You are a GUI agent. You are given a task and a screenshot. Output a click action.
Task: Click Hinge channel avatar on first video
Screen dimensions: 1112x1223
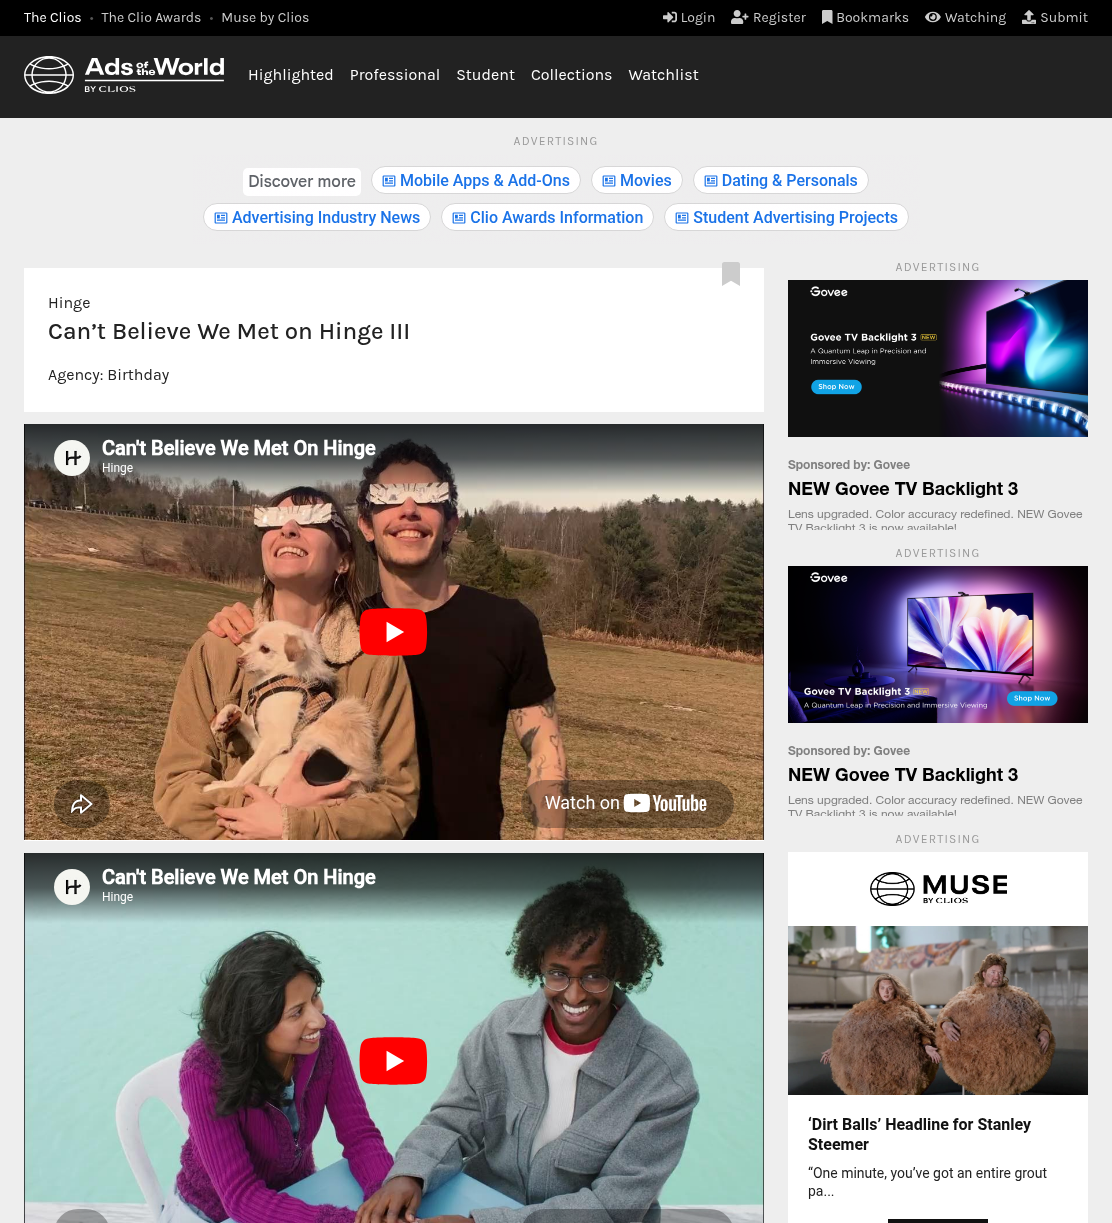pyautogui.click(x=72, y=458)
